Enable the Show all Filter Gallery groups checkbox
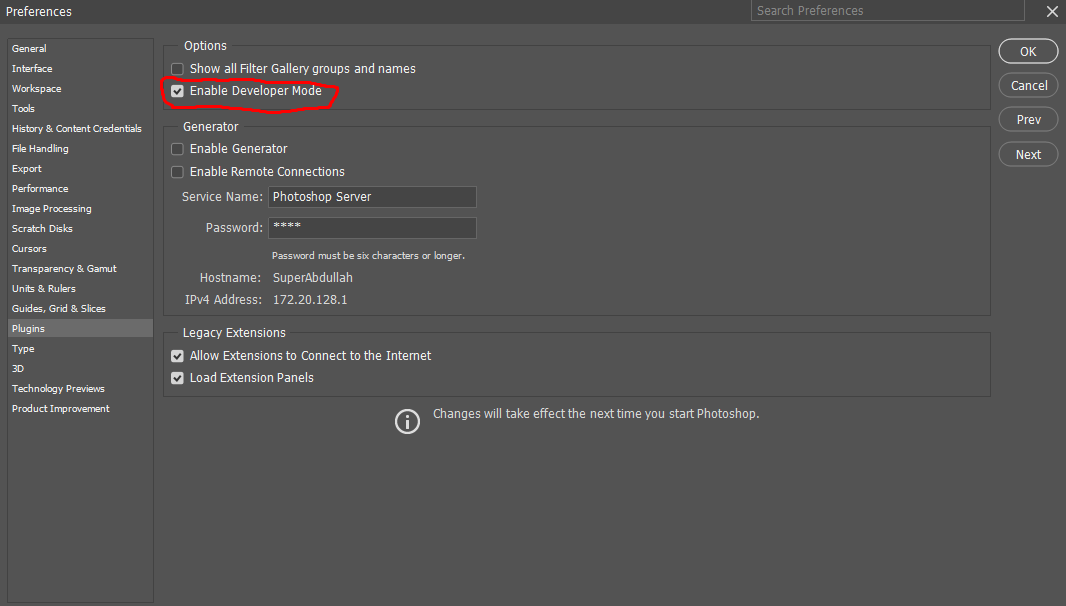1066x606 pixels. coord(177,69)
